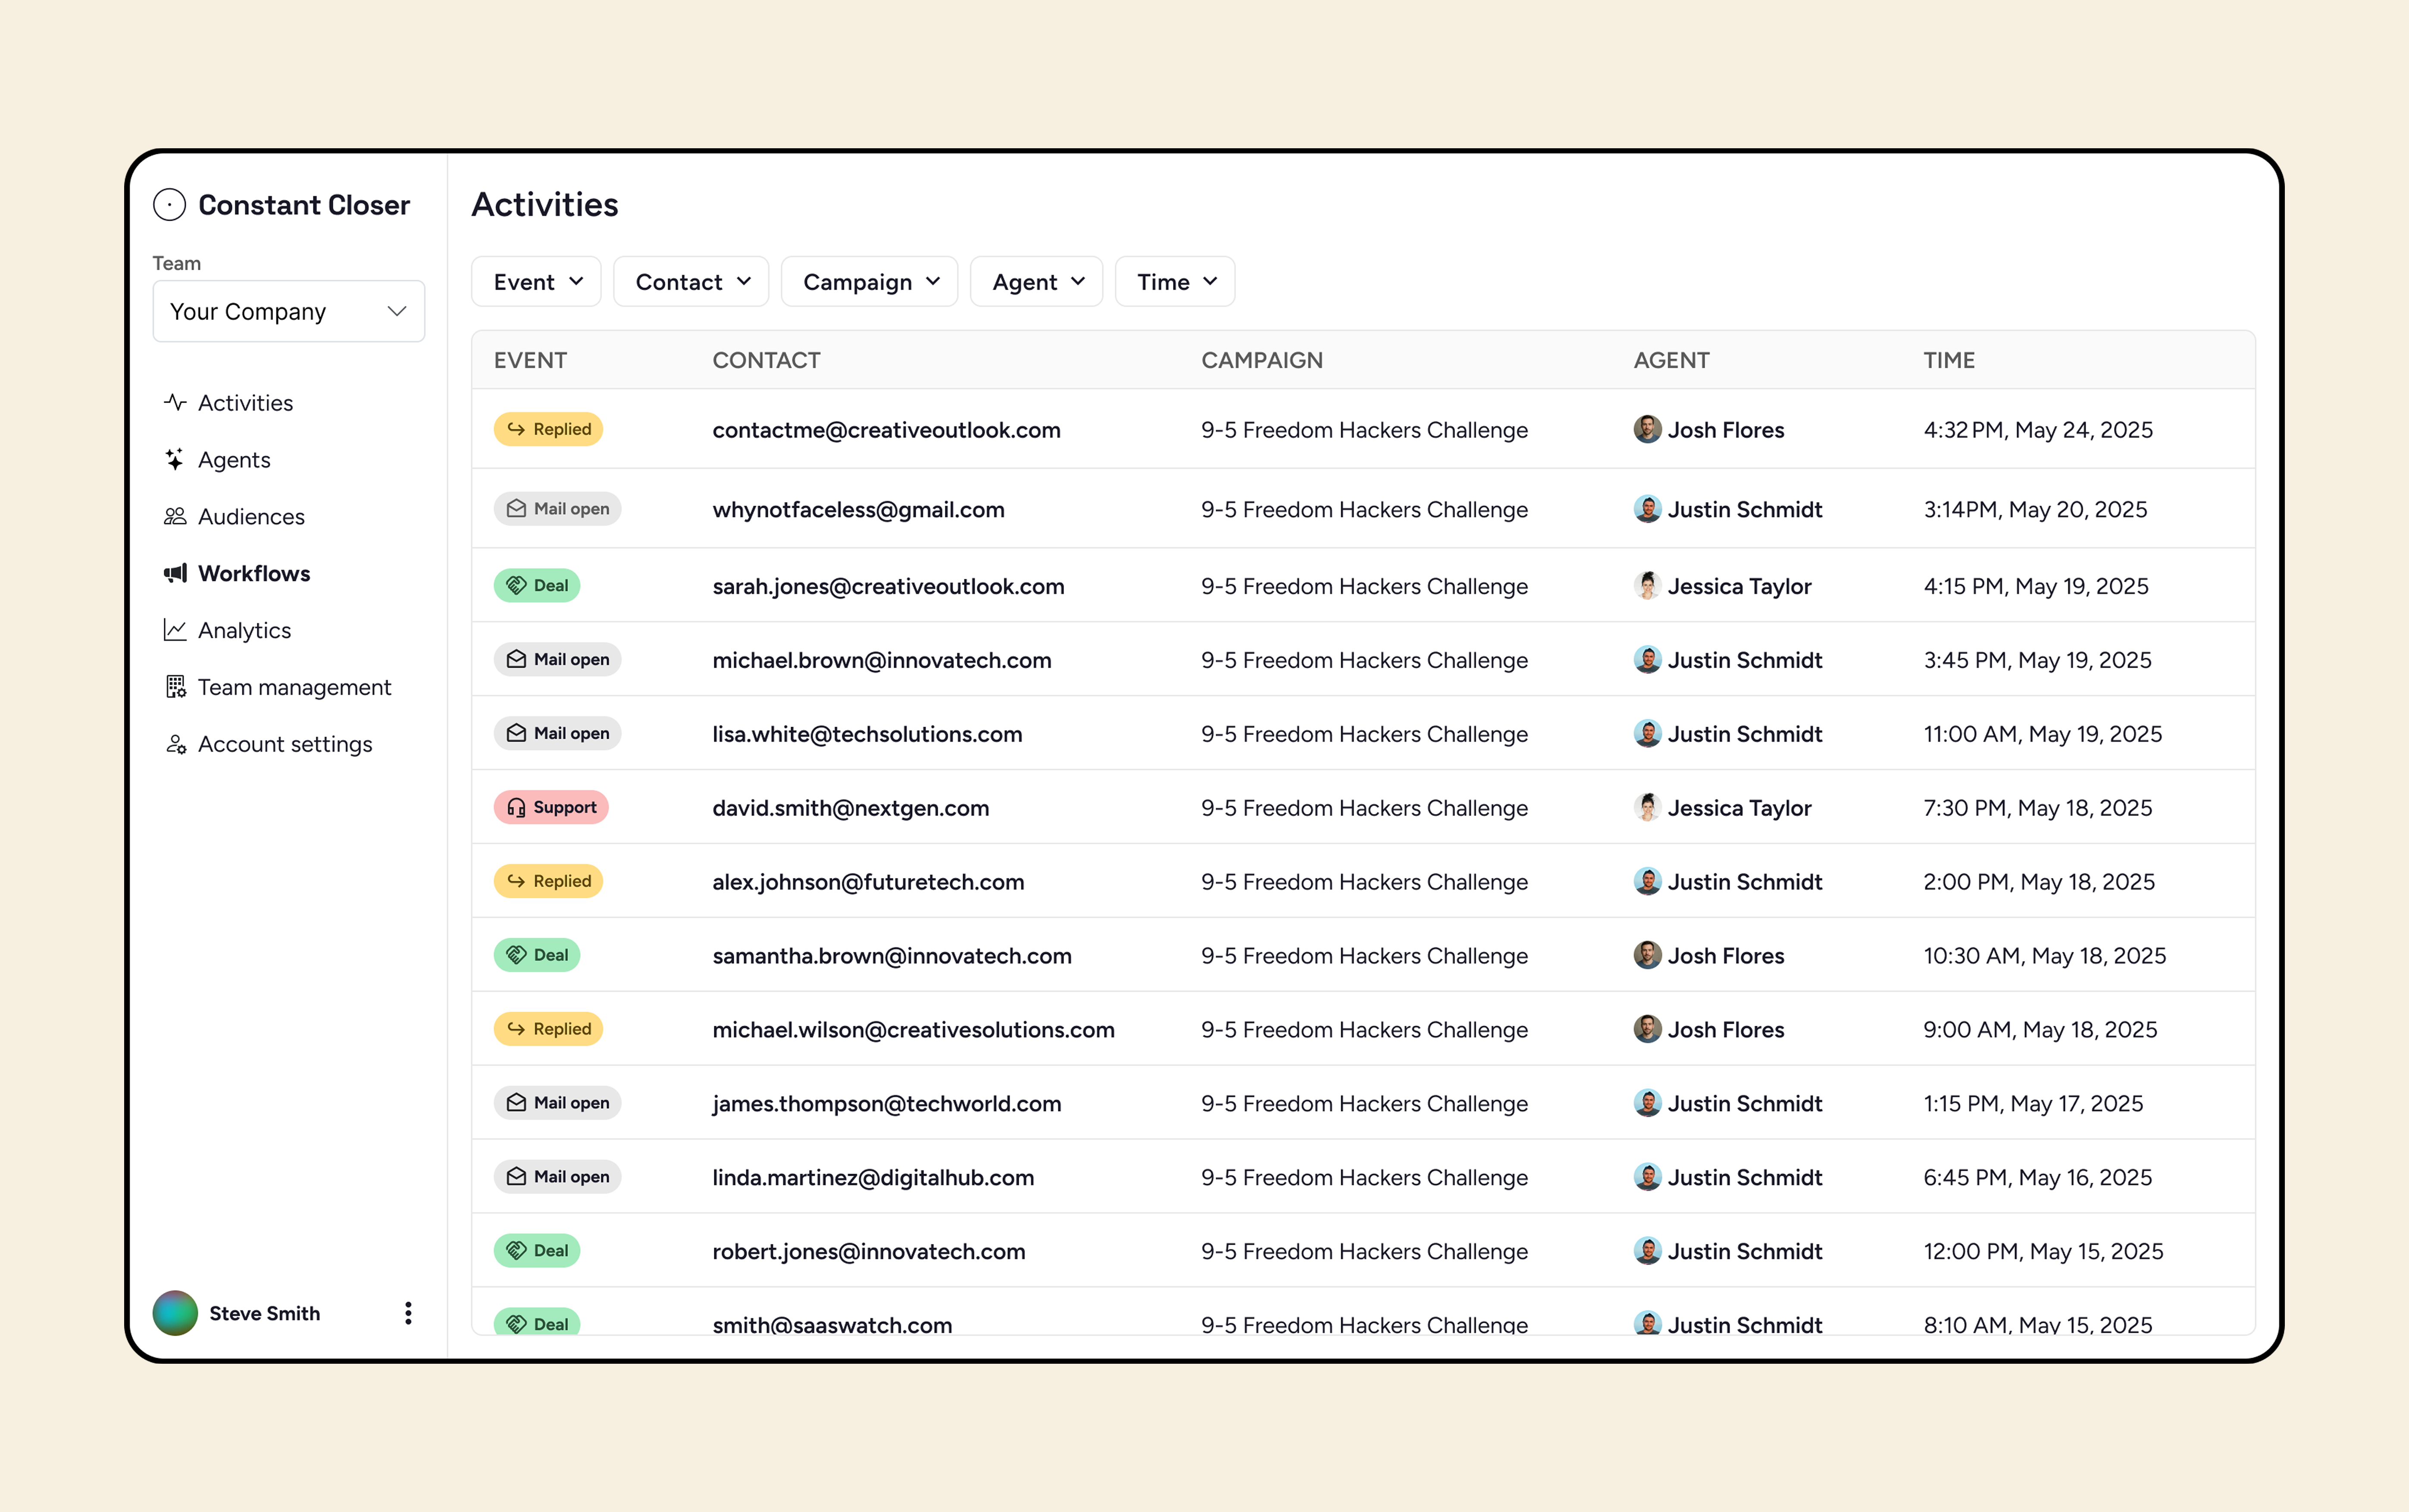Click the Mail open badge for lisa.white@techsolutions.com

(557, 734)
